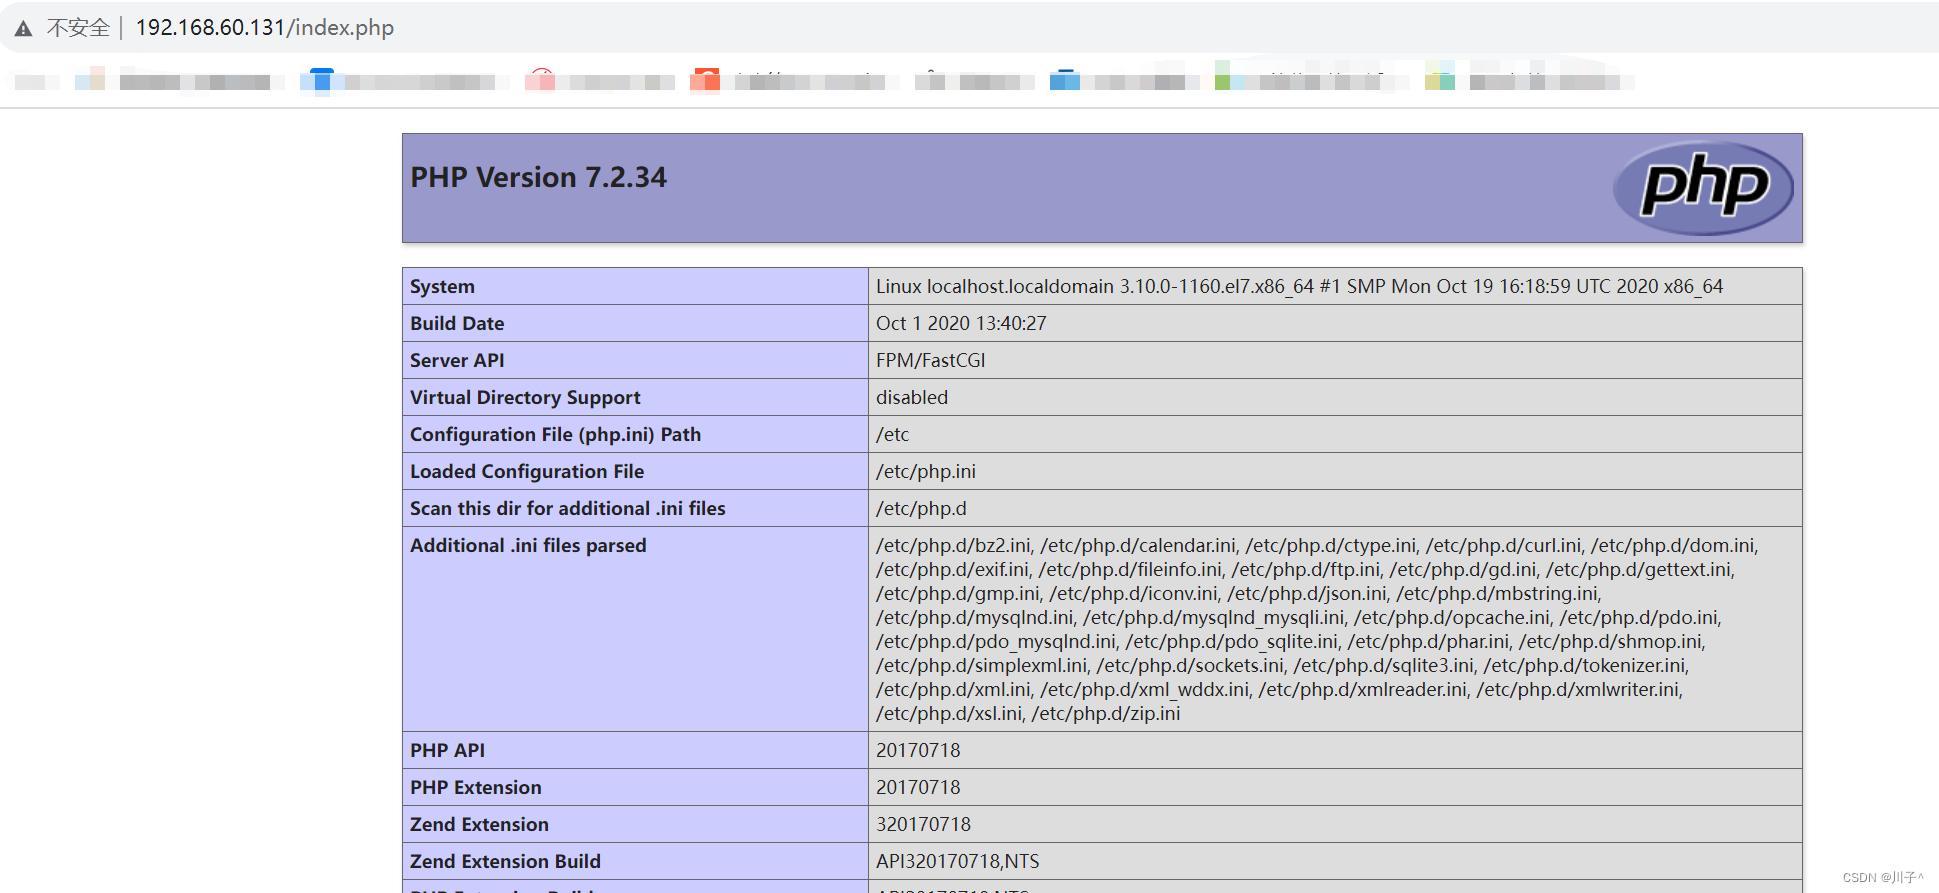Click Configuration File (php.ini) Path label

coord(555,435)
